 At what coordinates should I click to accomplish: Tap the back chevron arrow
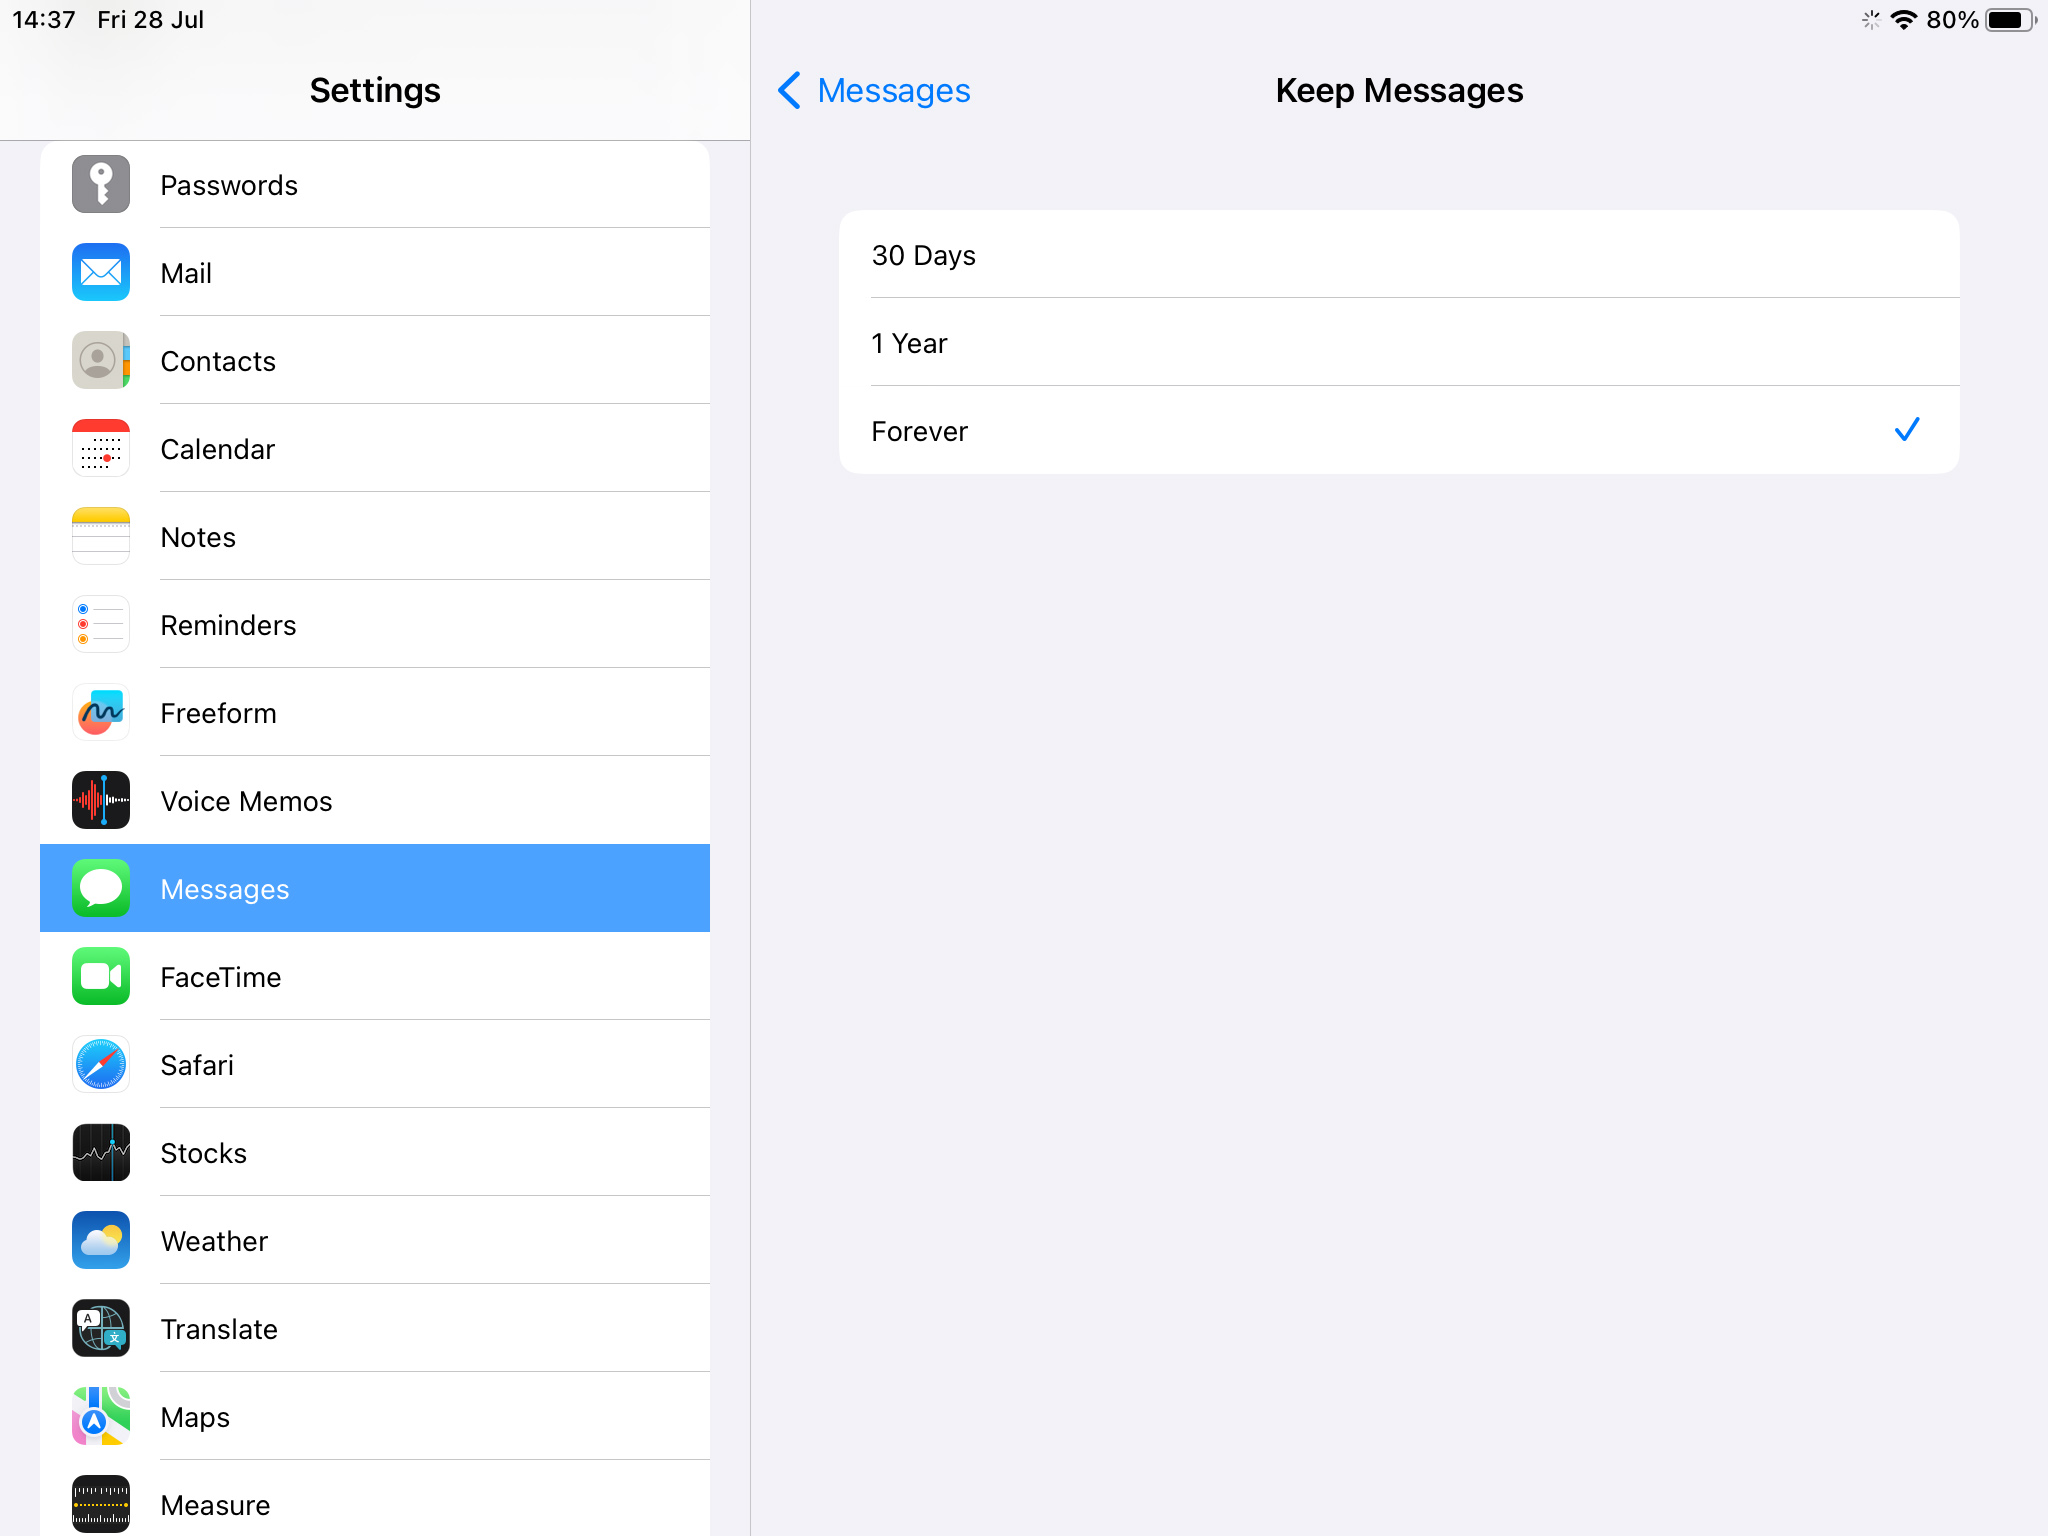789,91
